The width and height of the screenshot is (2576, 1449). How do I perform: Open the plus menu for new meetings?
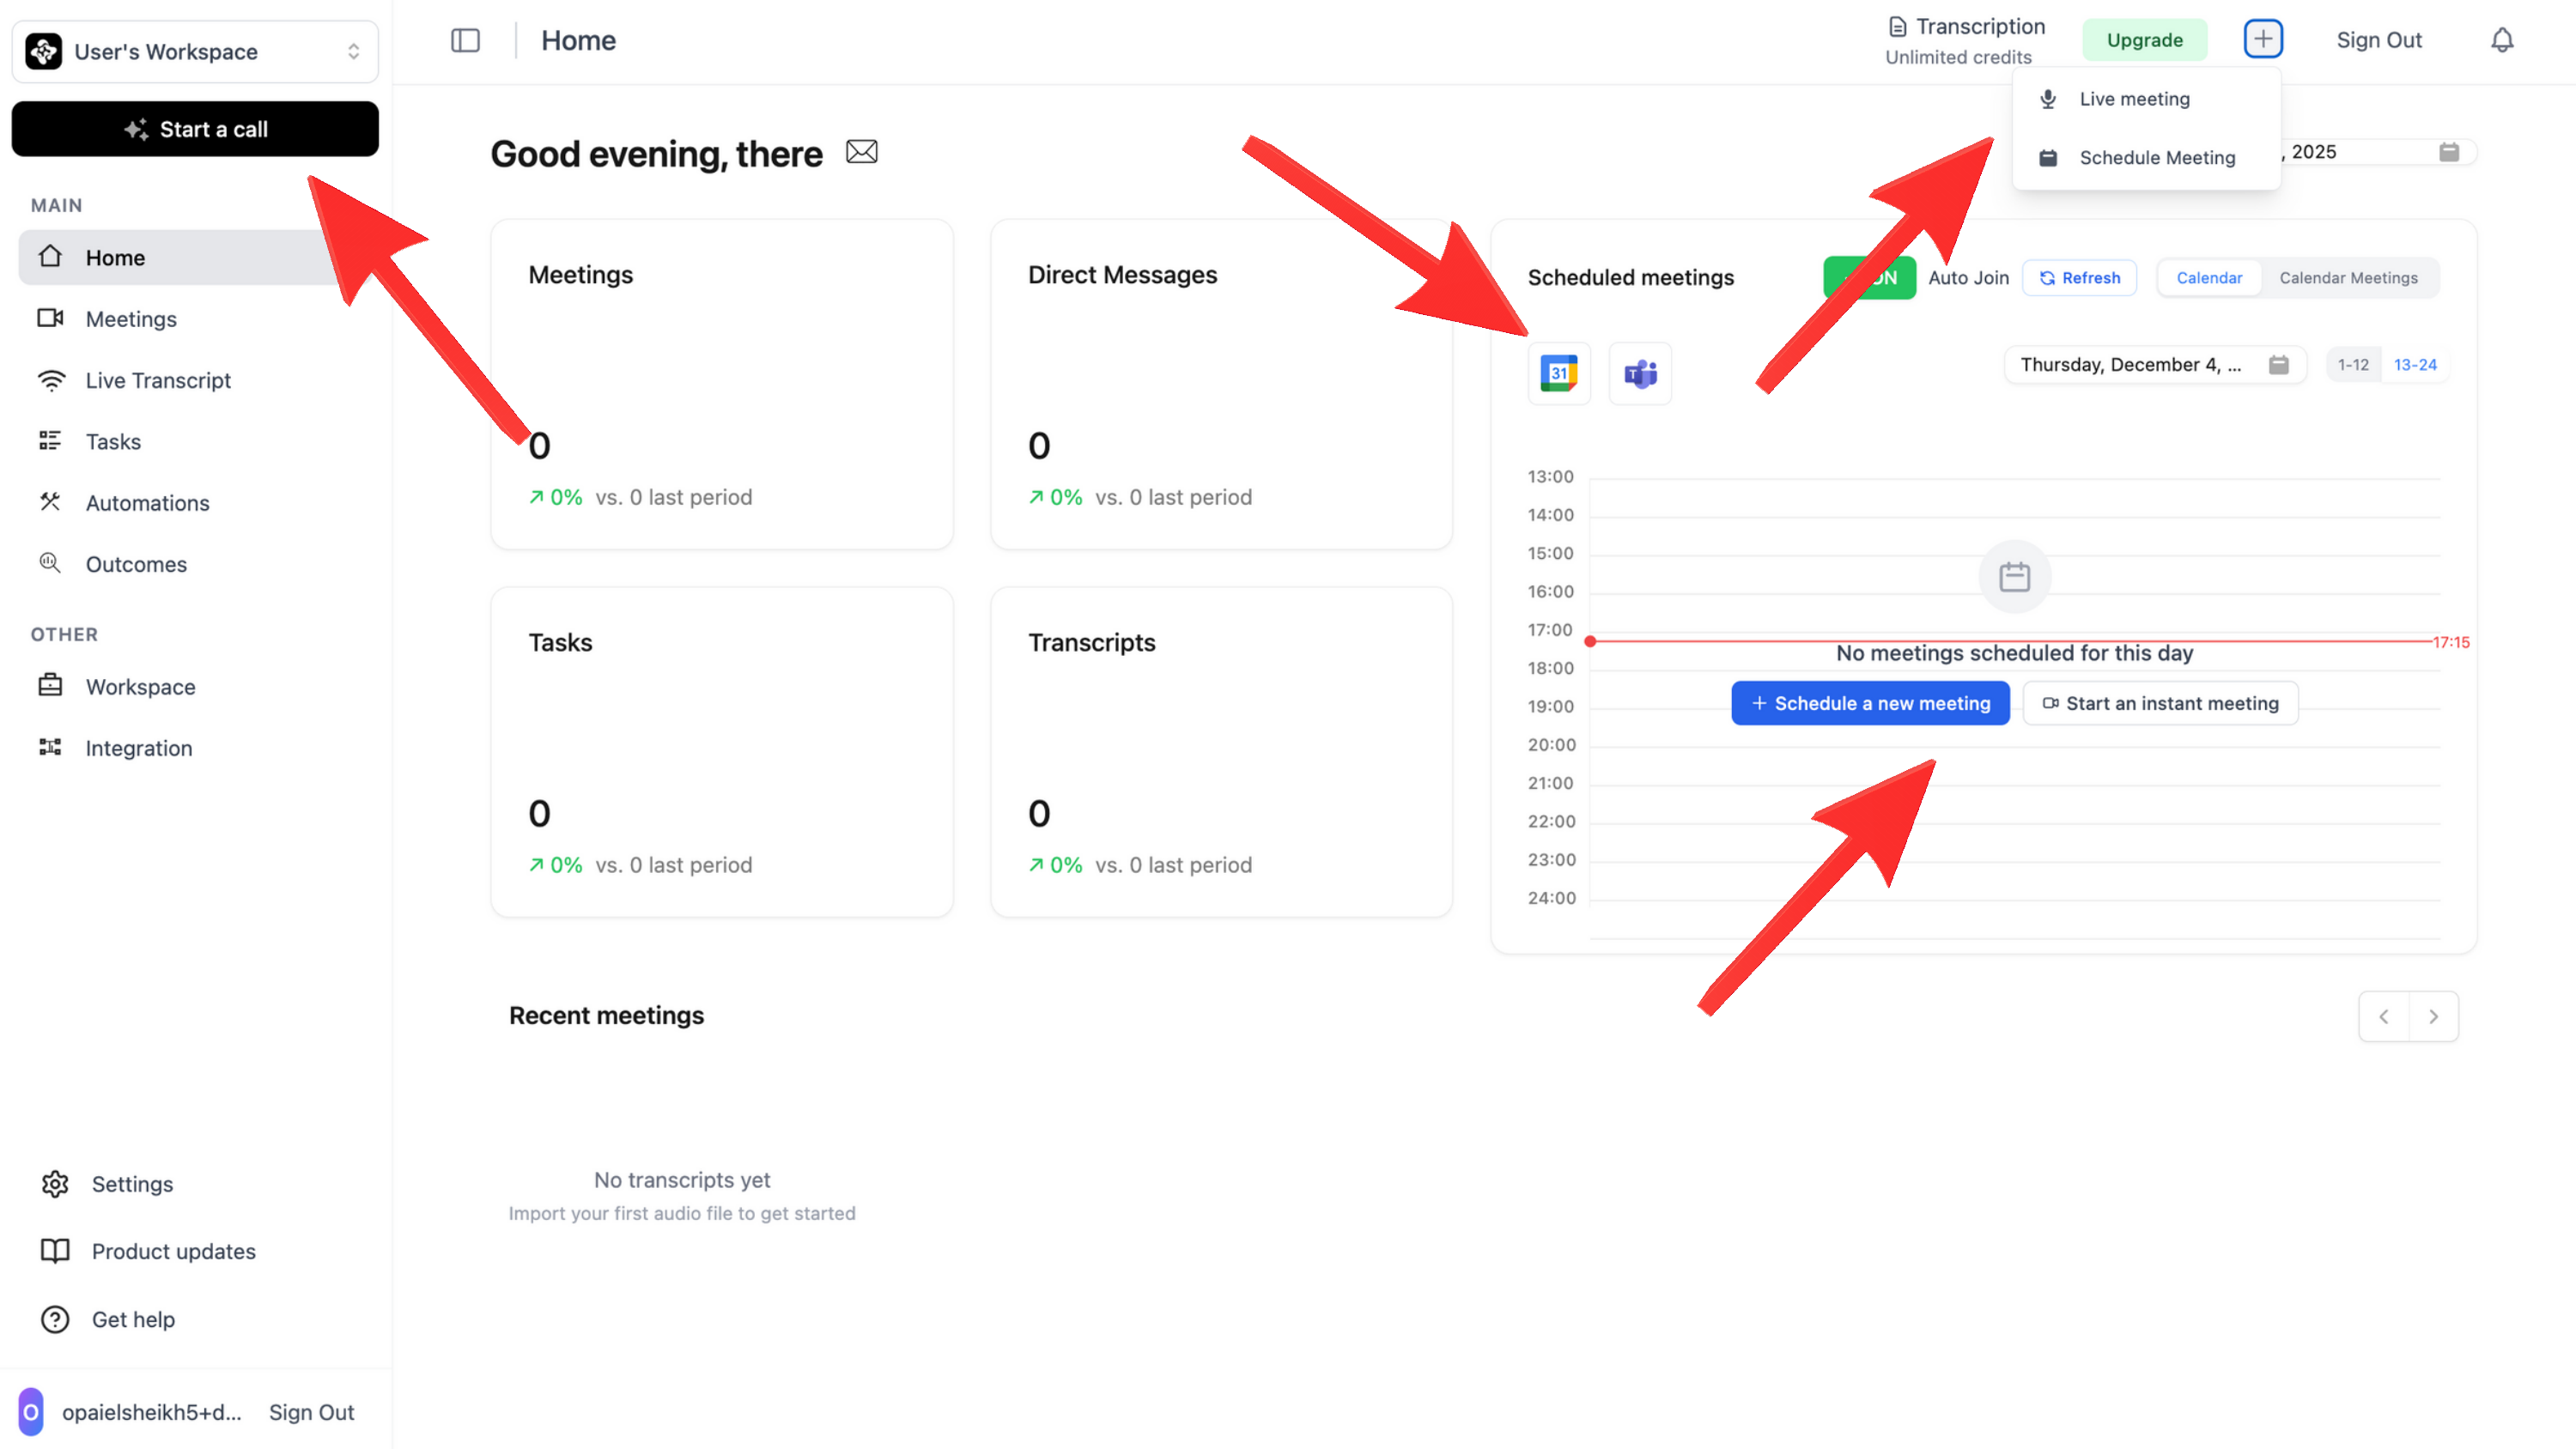pyautogui.click(x=2263, y=39)
